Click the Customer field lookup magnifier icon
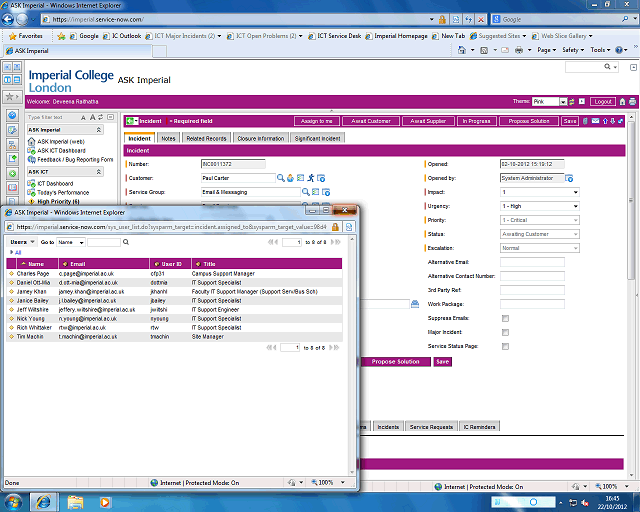This screenshot has height=512, width=640. click(x=281, y=177)
